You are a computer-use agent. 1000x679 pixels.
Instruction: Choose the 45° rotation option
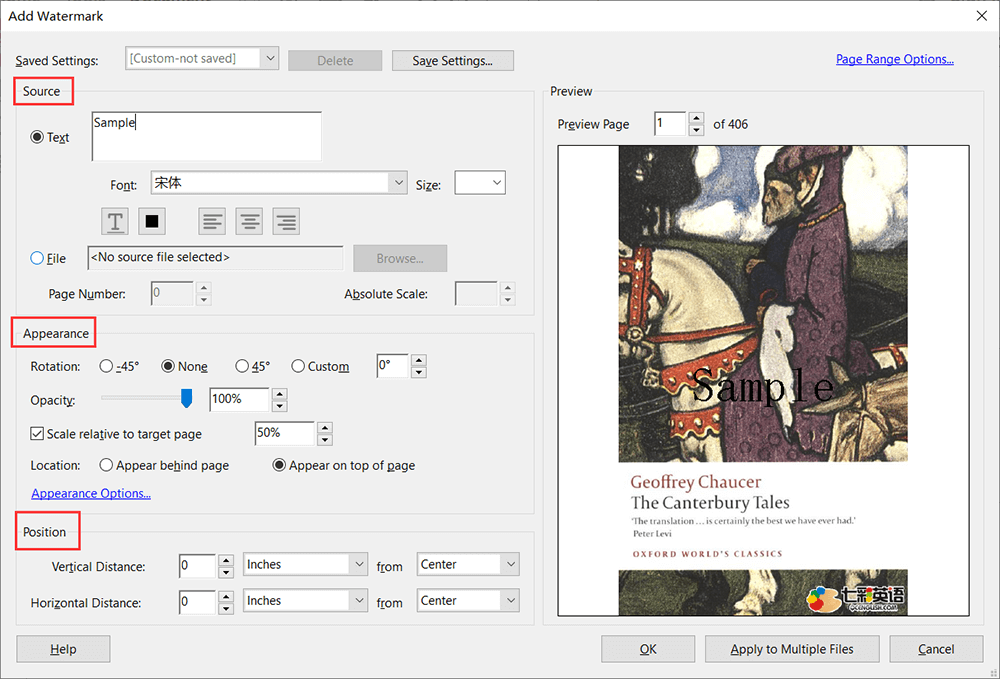[x=242, y=366]
